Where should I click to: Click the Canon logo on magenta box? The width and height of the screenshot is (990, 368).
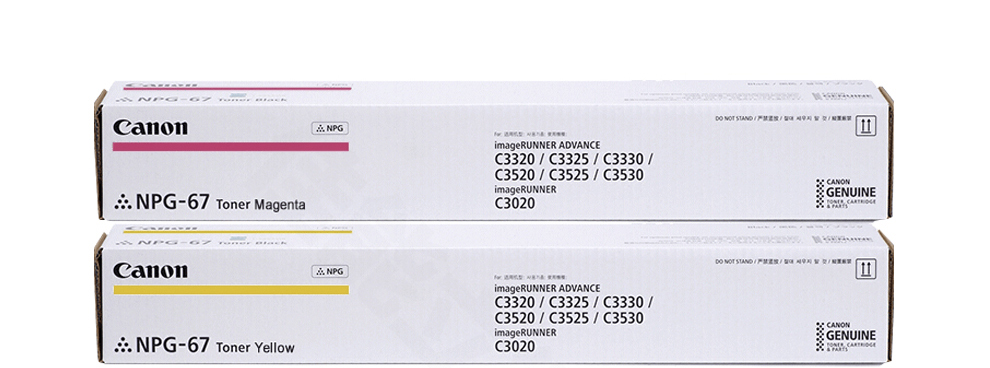click(x=150, y=128)
